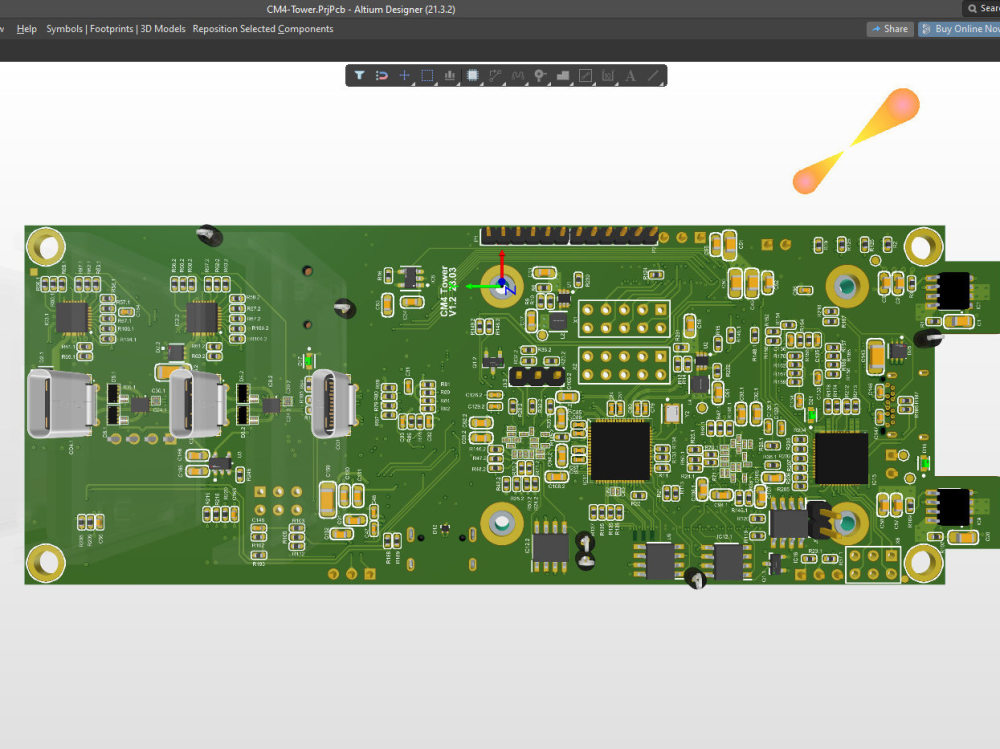
Task: Select the Place Via tool
Action: pyautogui.click(x=540, y=75)
